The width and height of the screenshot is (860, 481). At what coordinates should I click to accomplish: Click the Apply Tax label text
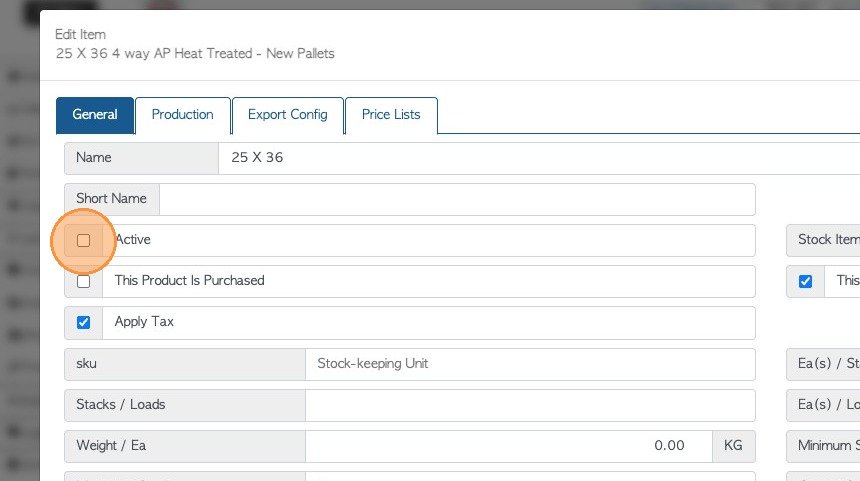coord(145,322)
